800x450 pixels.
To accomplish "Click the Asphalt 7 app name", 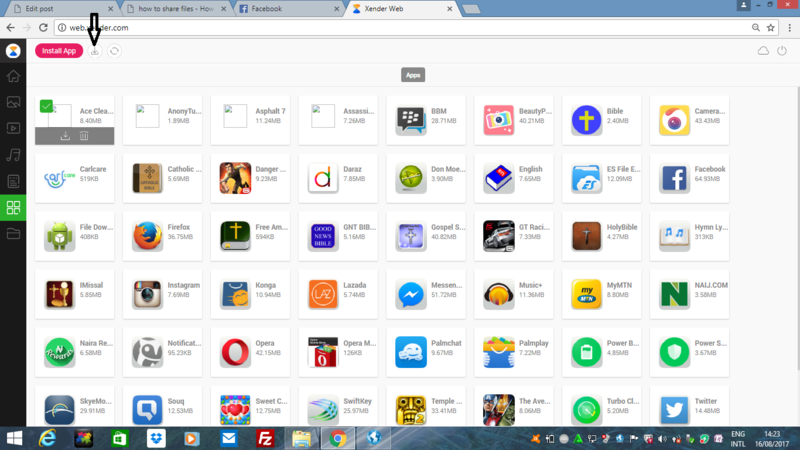I will click(x=270, y=111).
